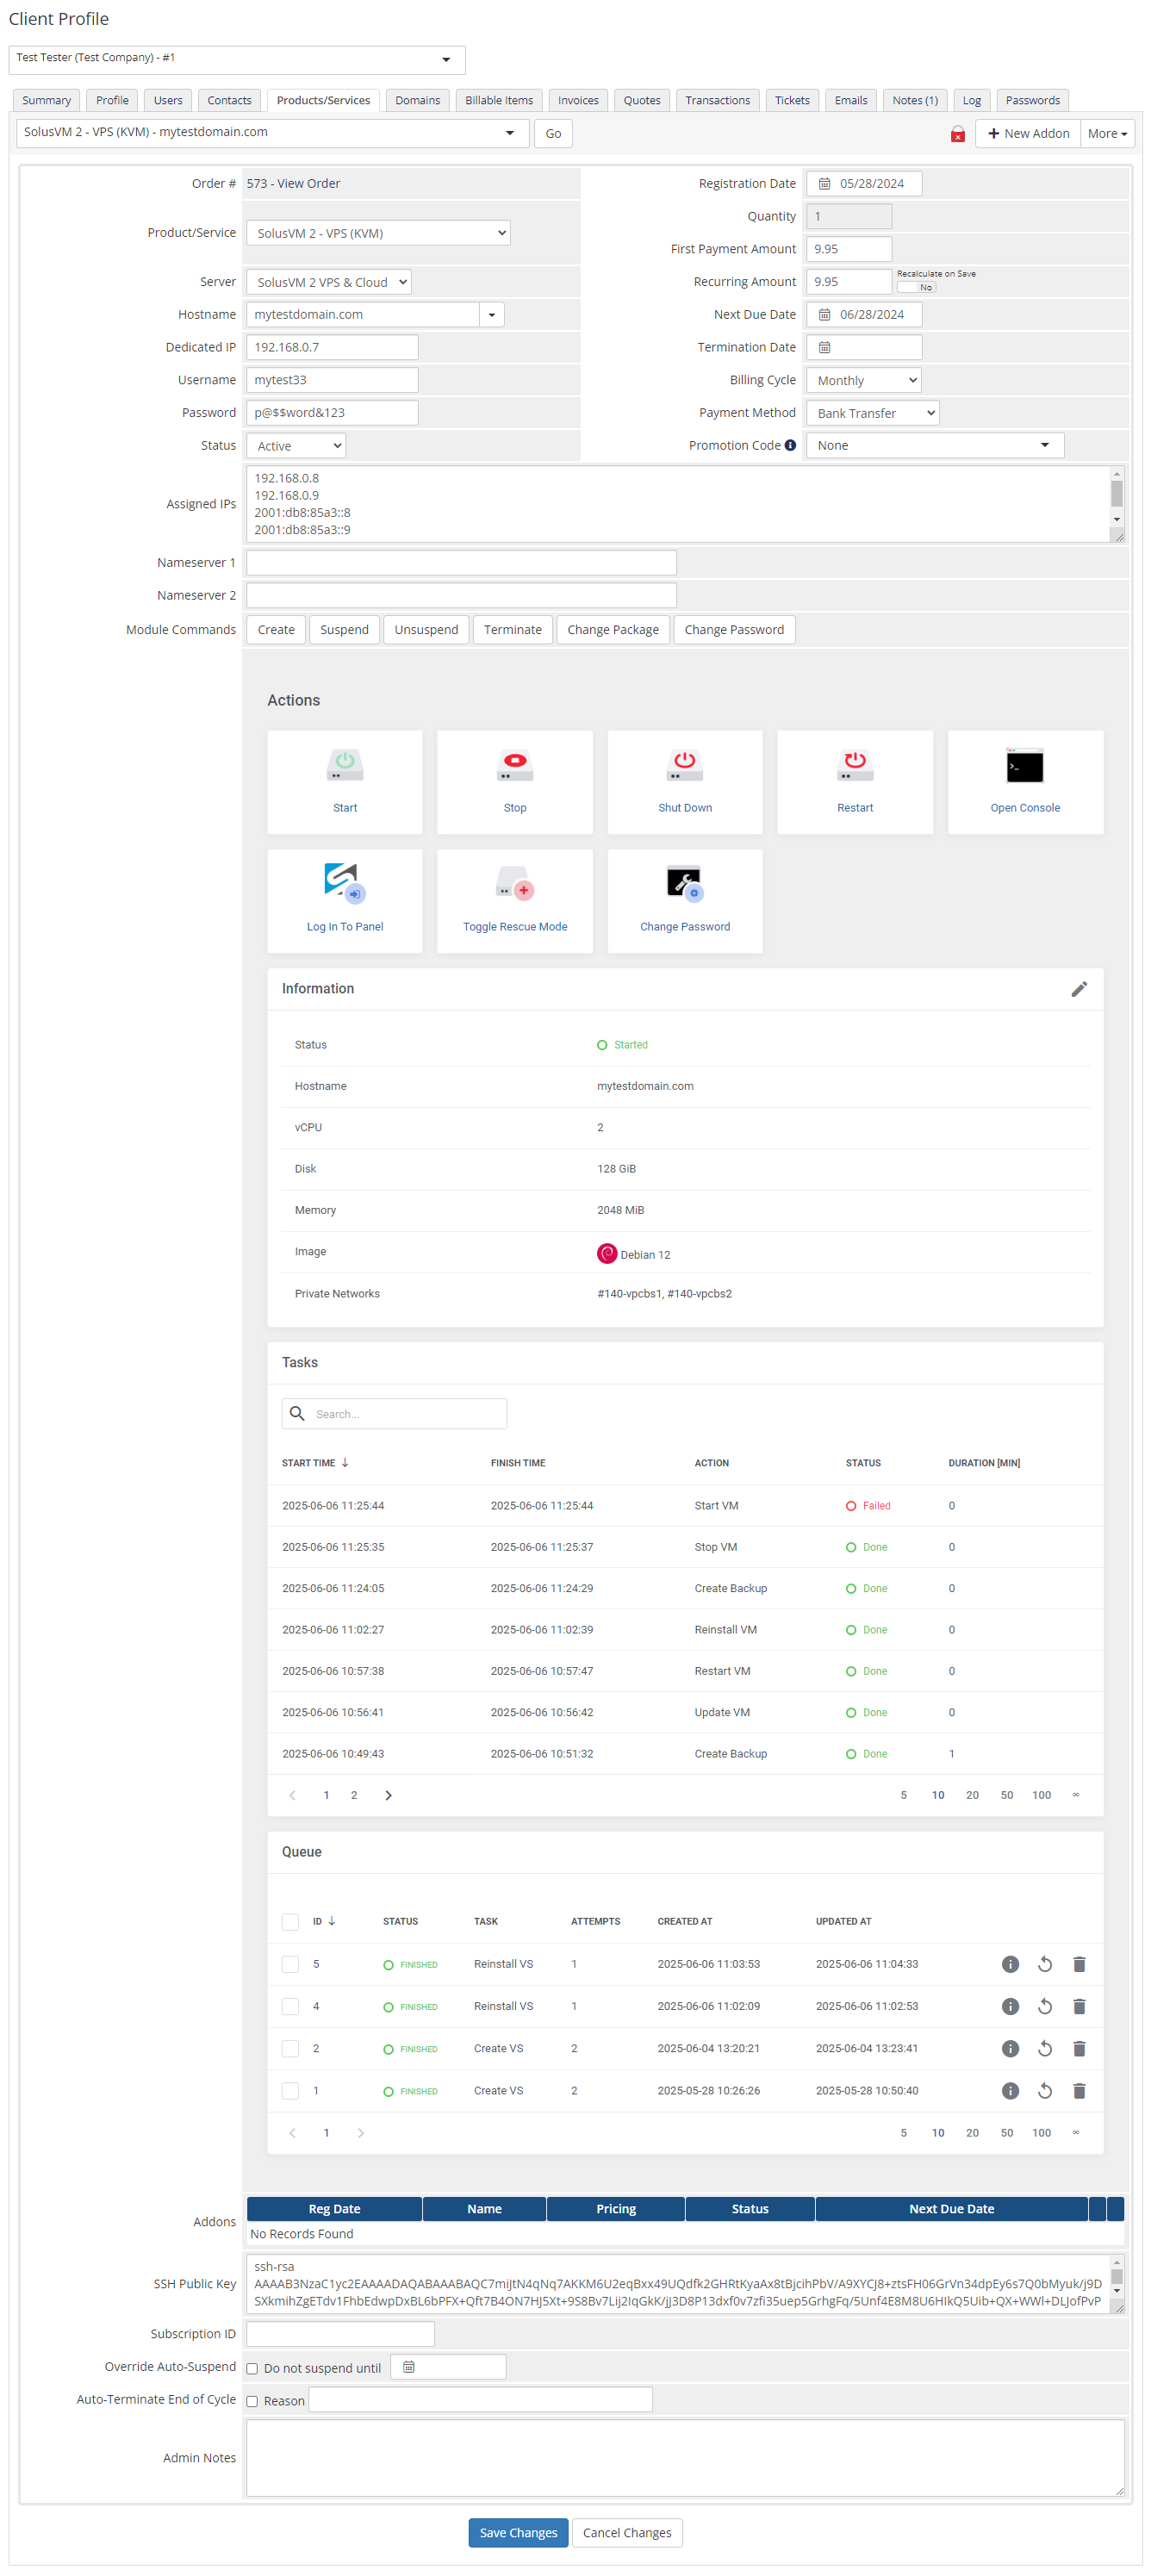Viewport: 1151px width, 2576px height.
Task: Edit Information panel with pencil icon
Action: tap(1078, 989)
